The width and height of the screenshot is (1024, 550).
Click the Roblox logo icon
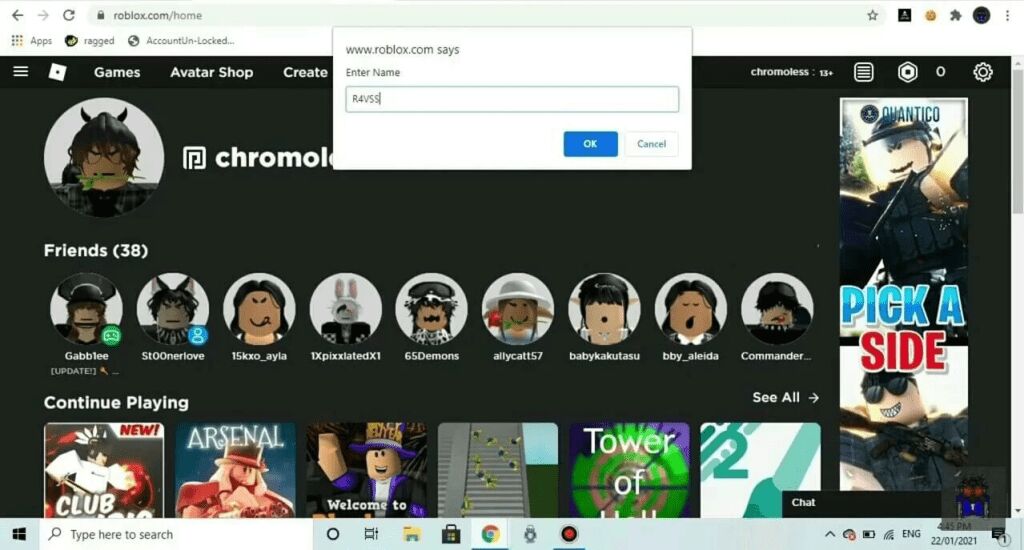point(57,72)
